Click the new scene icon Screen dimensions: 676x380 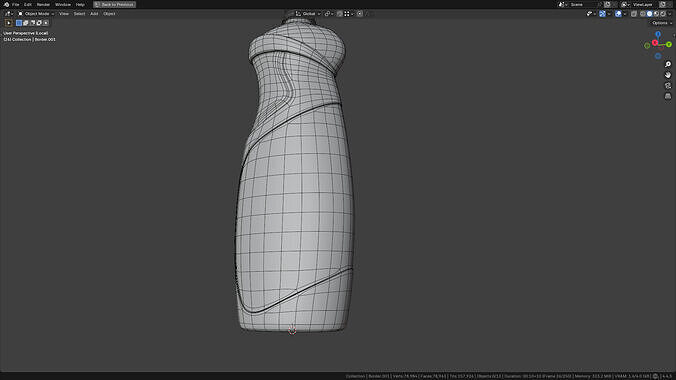(607, 4)
